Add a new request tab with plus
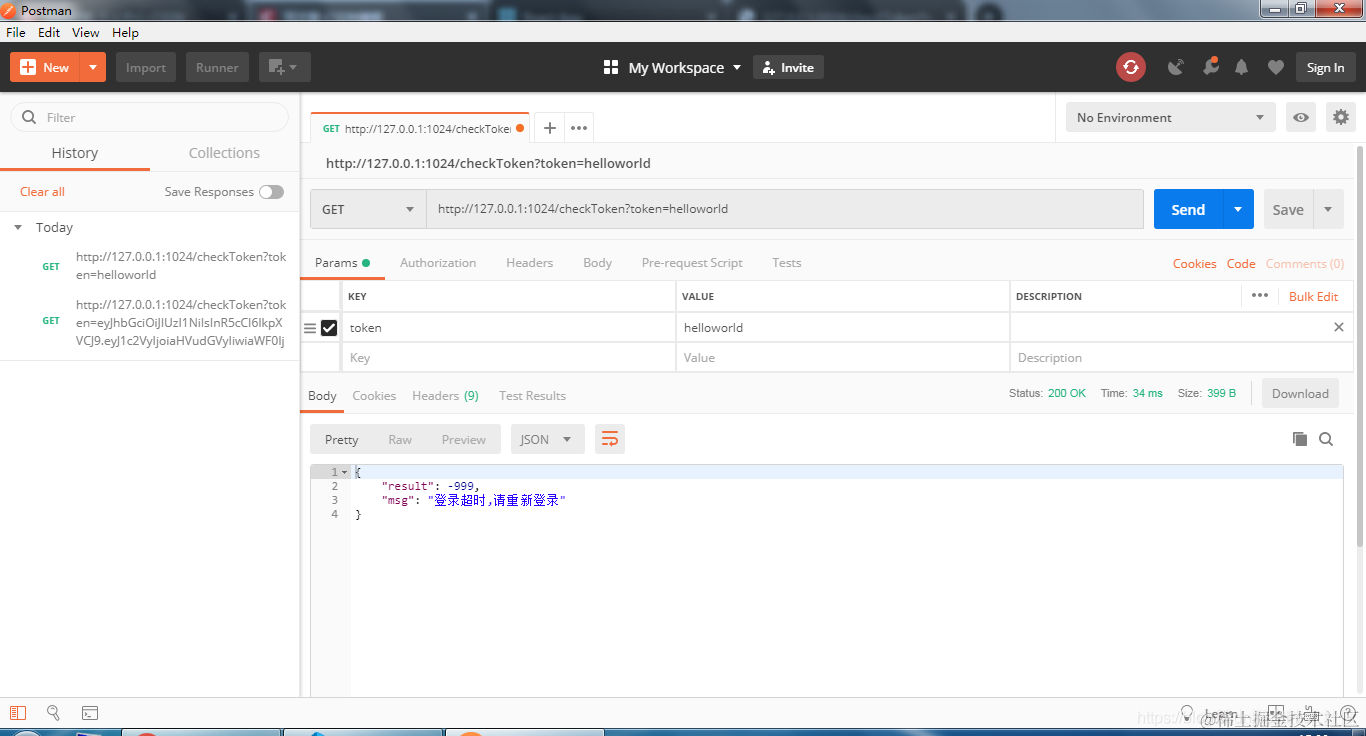 [x=549, y=128]
